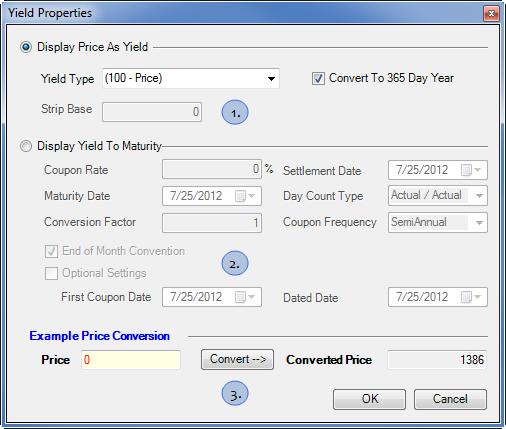Focus the Price input field
Viewport: 506px width, 429px height.
[x=131, y=360]
